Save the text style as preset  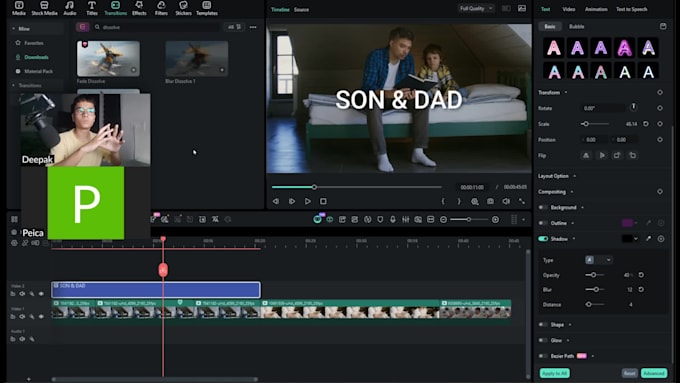click(x=663, y=26)
